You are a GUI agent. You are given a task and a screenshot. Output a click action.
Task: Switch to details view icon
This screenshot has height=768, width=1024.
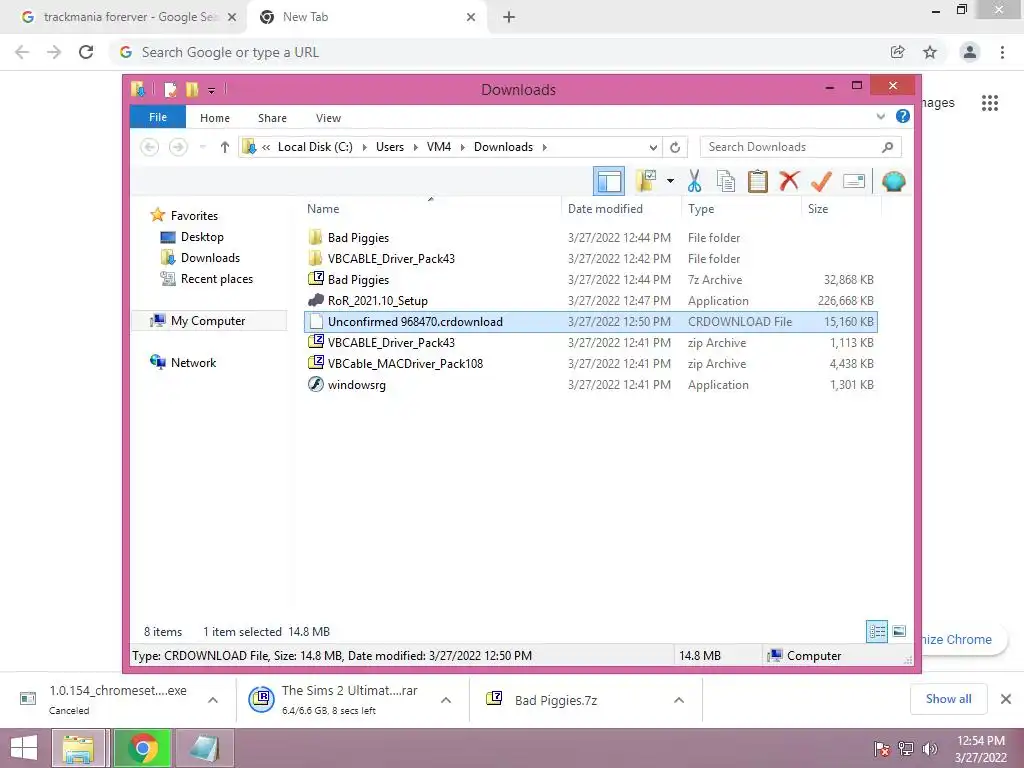(x=877, y=631)
